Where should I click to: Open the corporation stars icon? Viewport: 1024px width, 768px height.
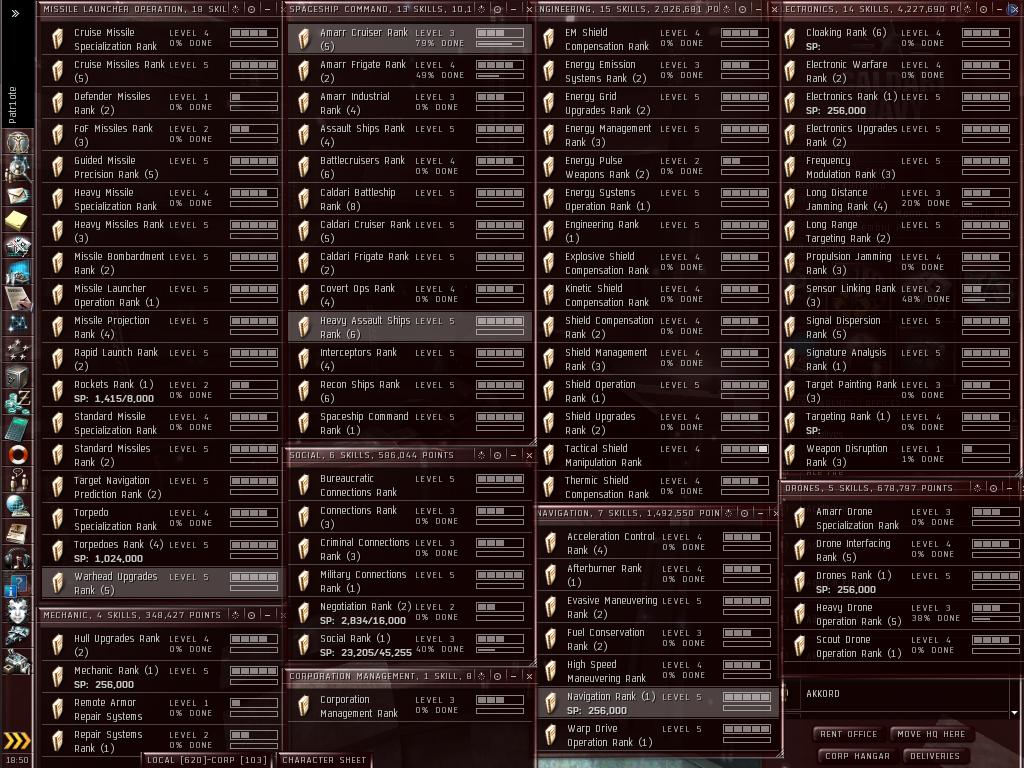18,349
